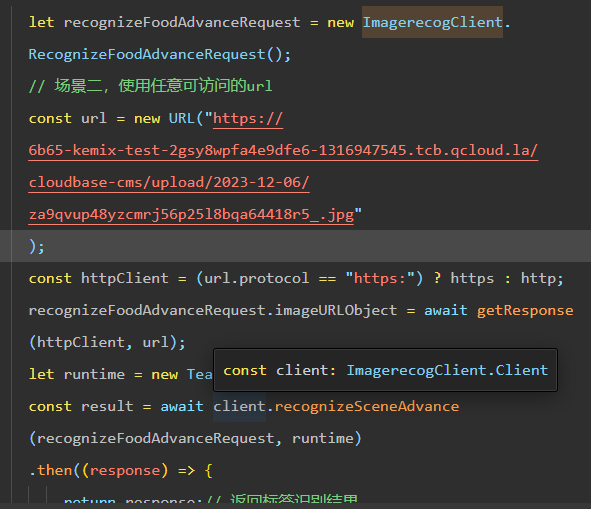Click the URL class name after new
Viewport: 591px width, 509px height.
[182, 119]
